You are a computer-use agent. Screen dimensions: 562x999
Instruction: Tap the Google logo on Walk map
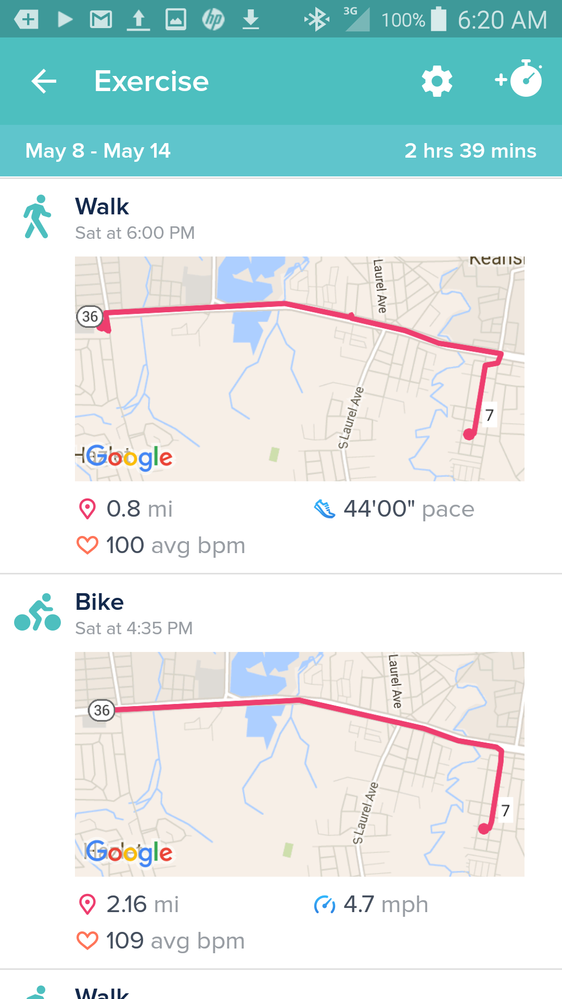coord(129,457)
